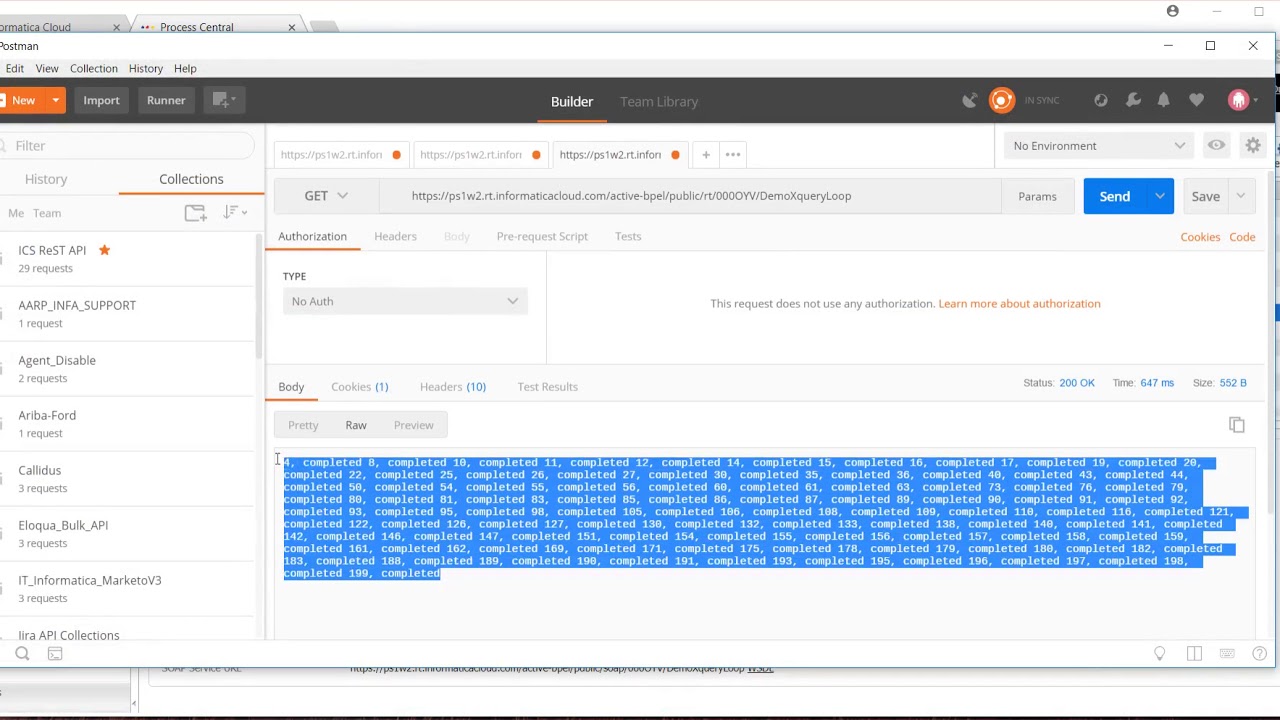Click the environment quick look eye icon

point(1216,146)
